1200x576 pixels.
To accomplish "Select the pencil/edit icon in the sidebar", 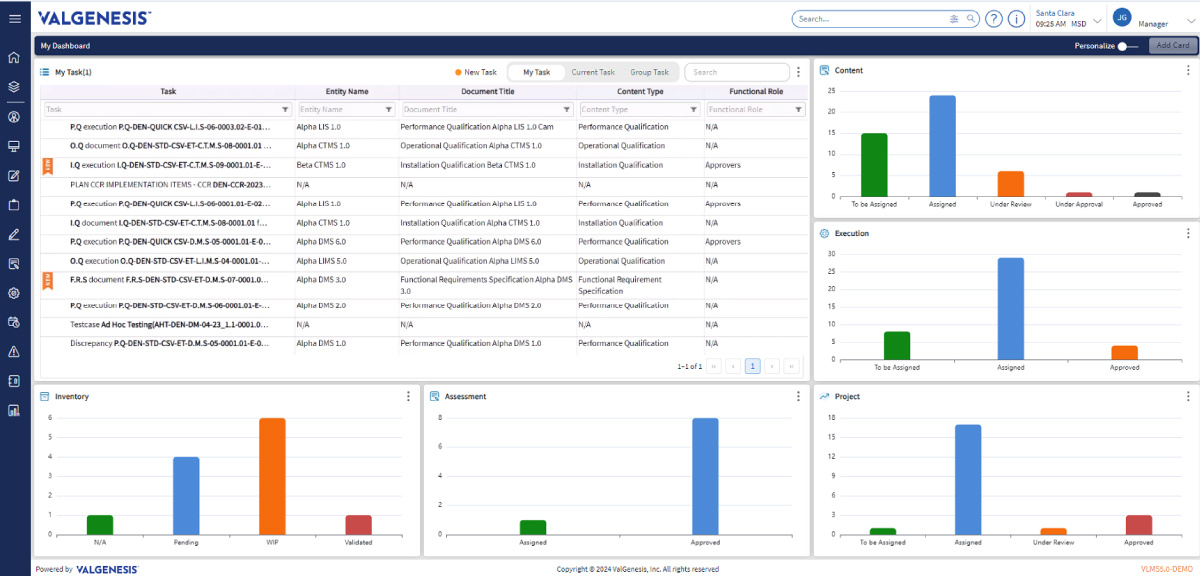I will pyautogui.click(x=14, y=234).
